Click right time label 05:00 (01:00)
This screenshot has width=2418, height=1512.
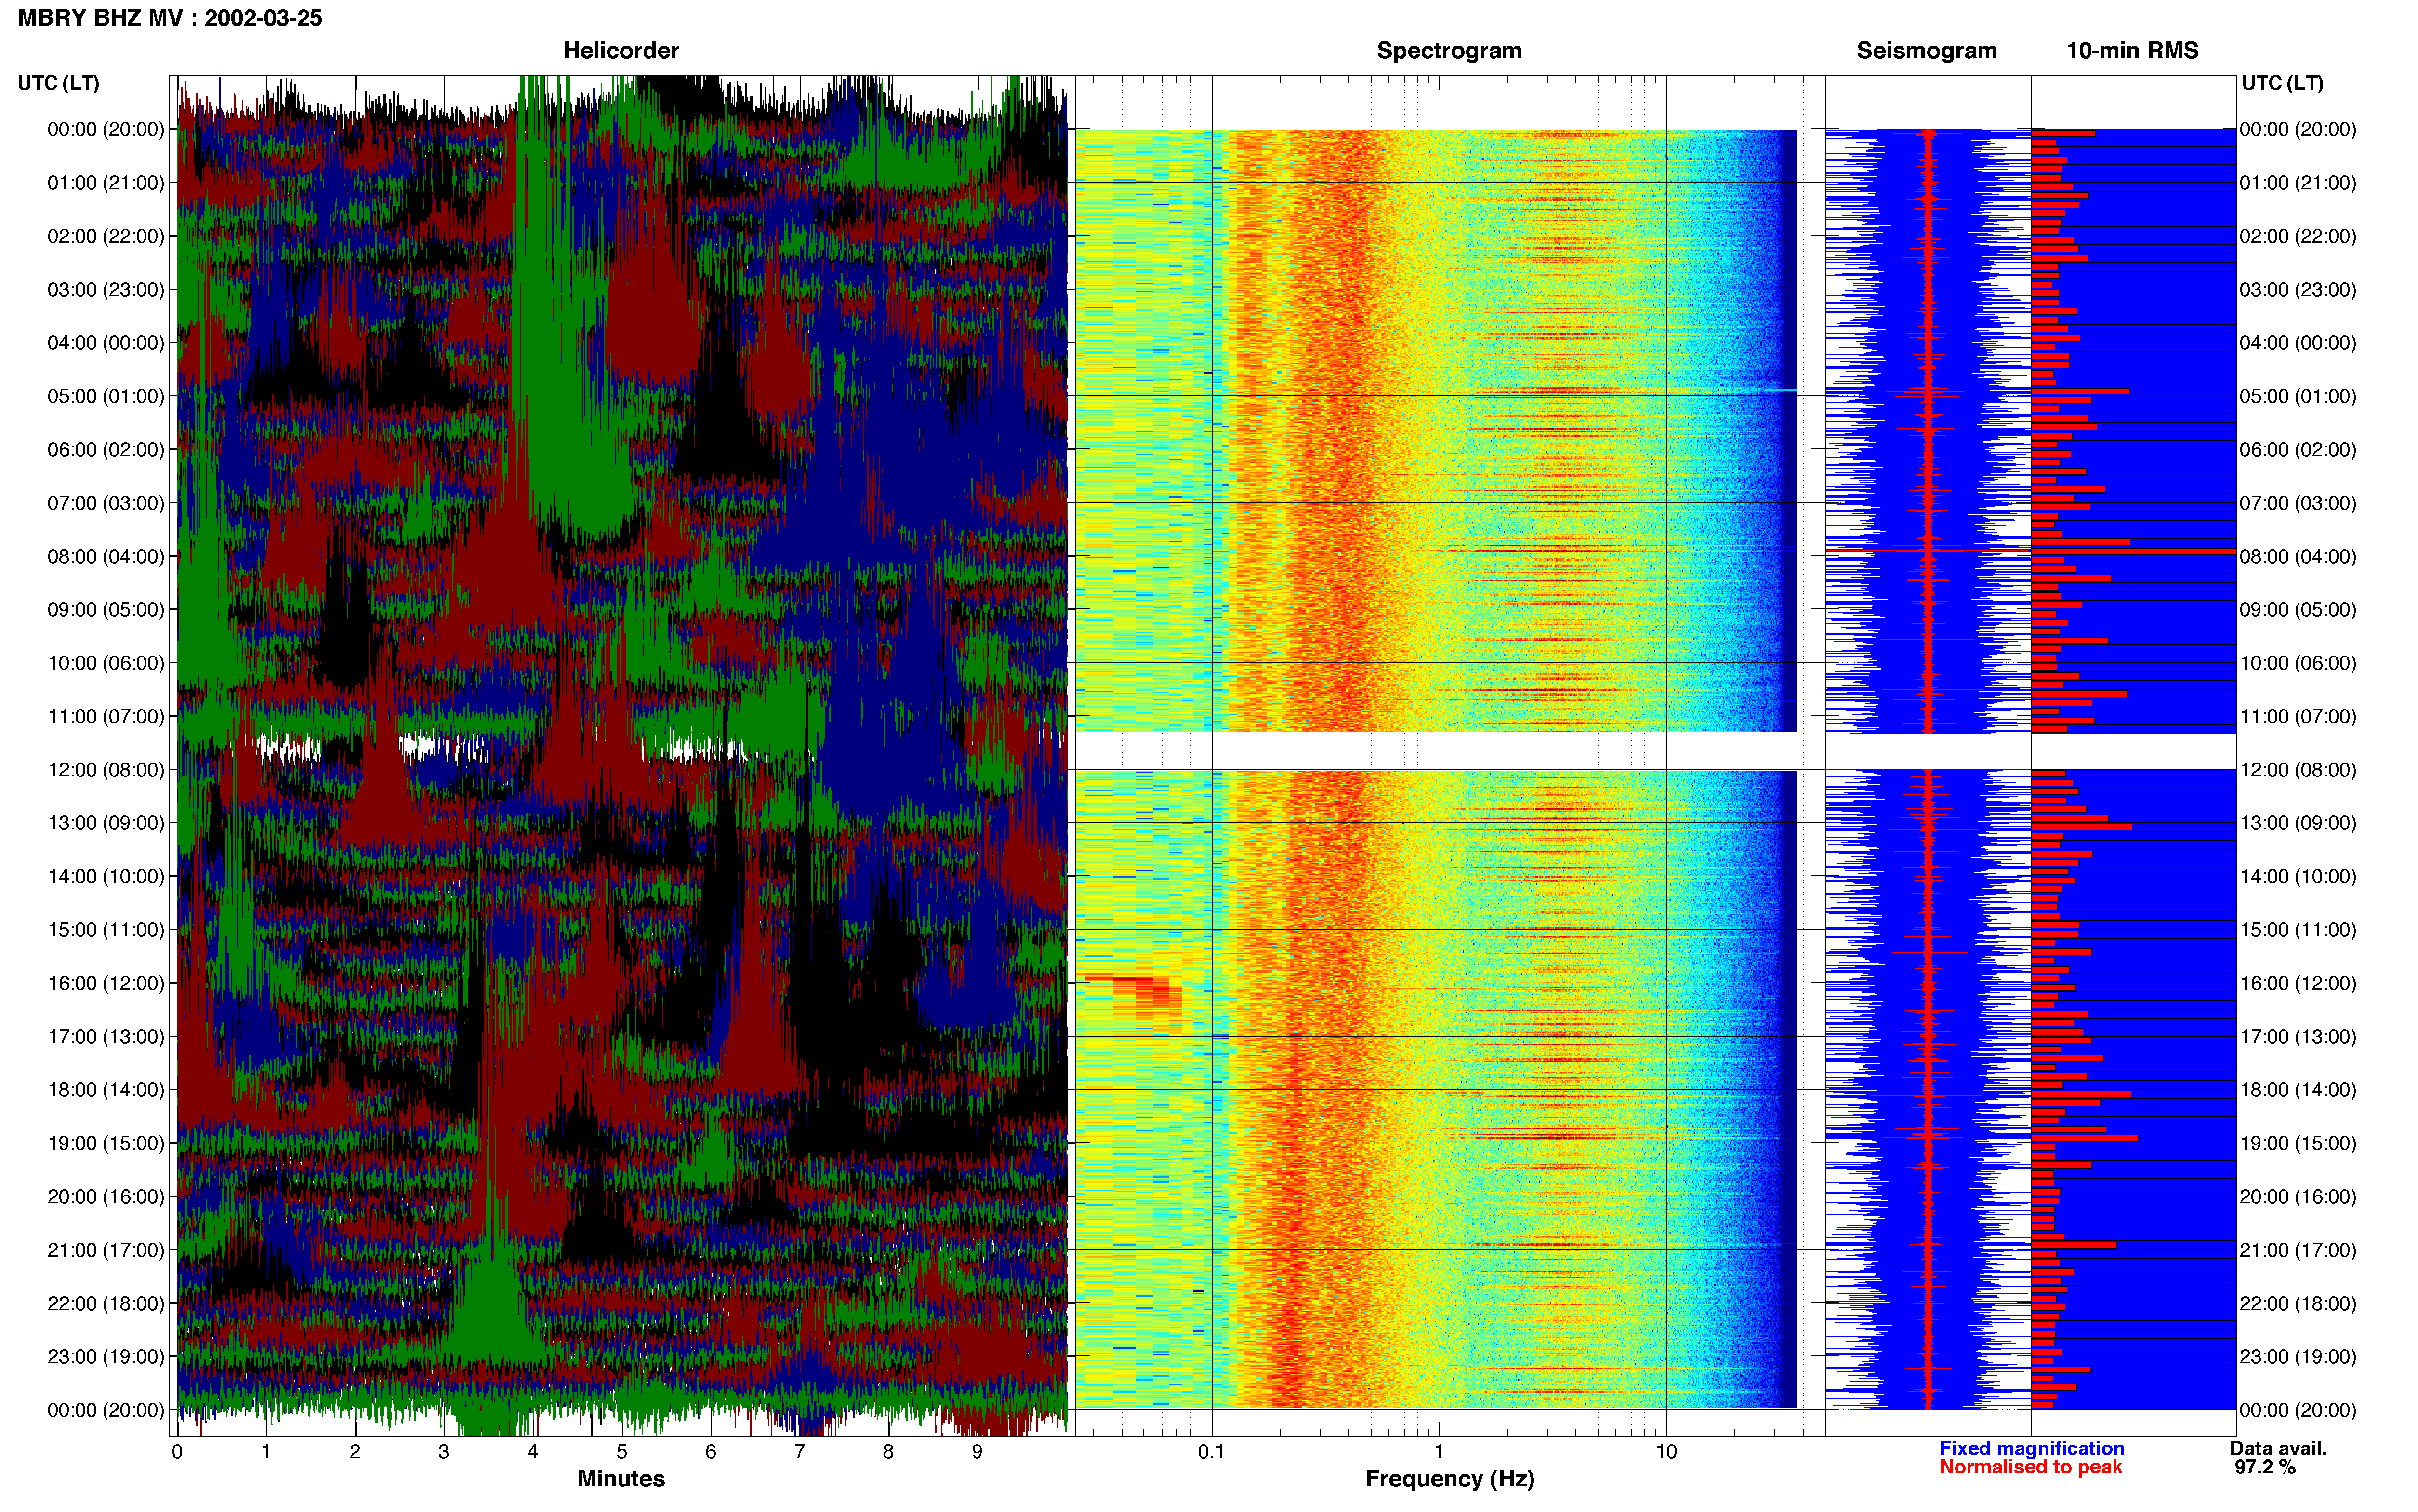coord(2298,396)
